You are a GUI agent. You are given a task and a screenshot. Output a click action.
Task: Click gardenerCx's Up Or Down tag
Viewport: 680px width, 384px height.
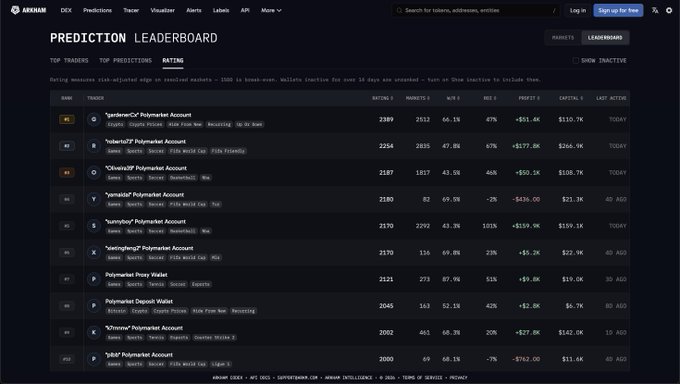coord(249,125)
